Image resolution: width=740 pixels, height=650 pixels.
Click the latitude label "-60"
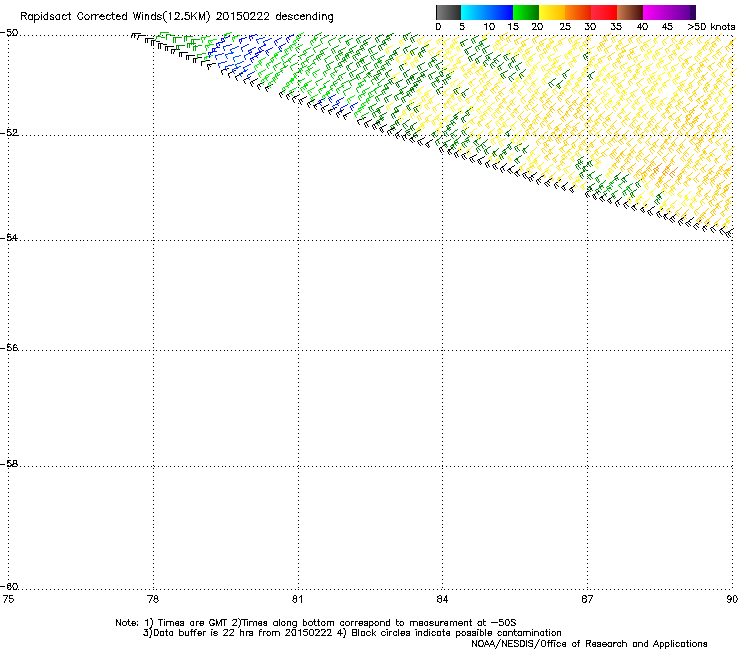pos(9,587)
